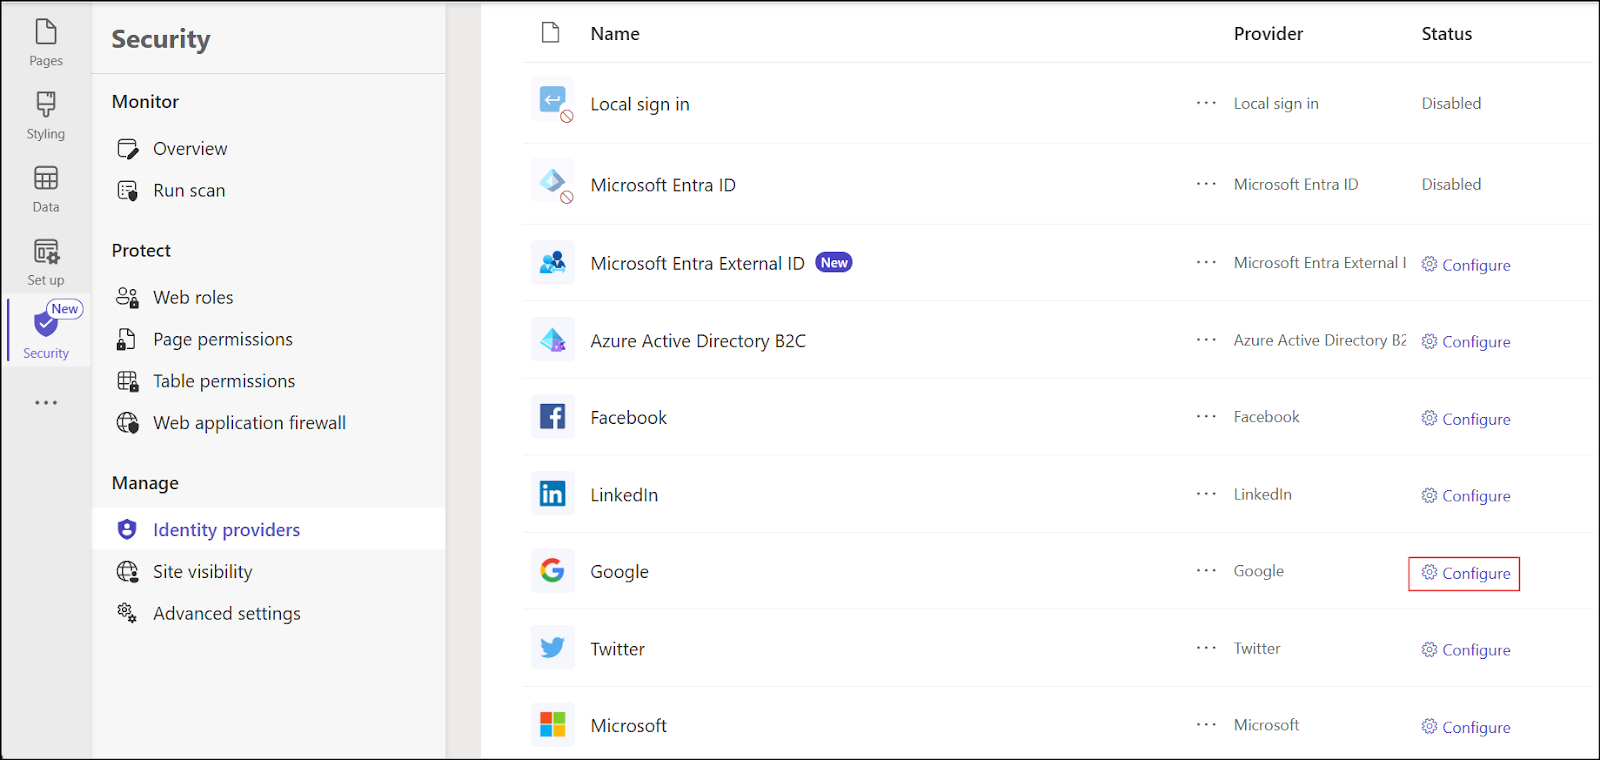Click the Microsoft Entra ID provider icon
Image resolution: width=1600 pixels, height=760 pixels.
point(553,183)
